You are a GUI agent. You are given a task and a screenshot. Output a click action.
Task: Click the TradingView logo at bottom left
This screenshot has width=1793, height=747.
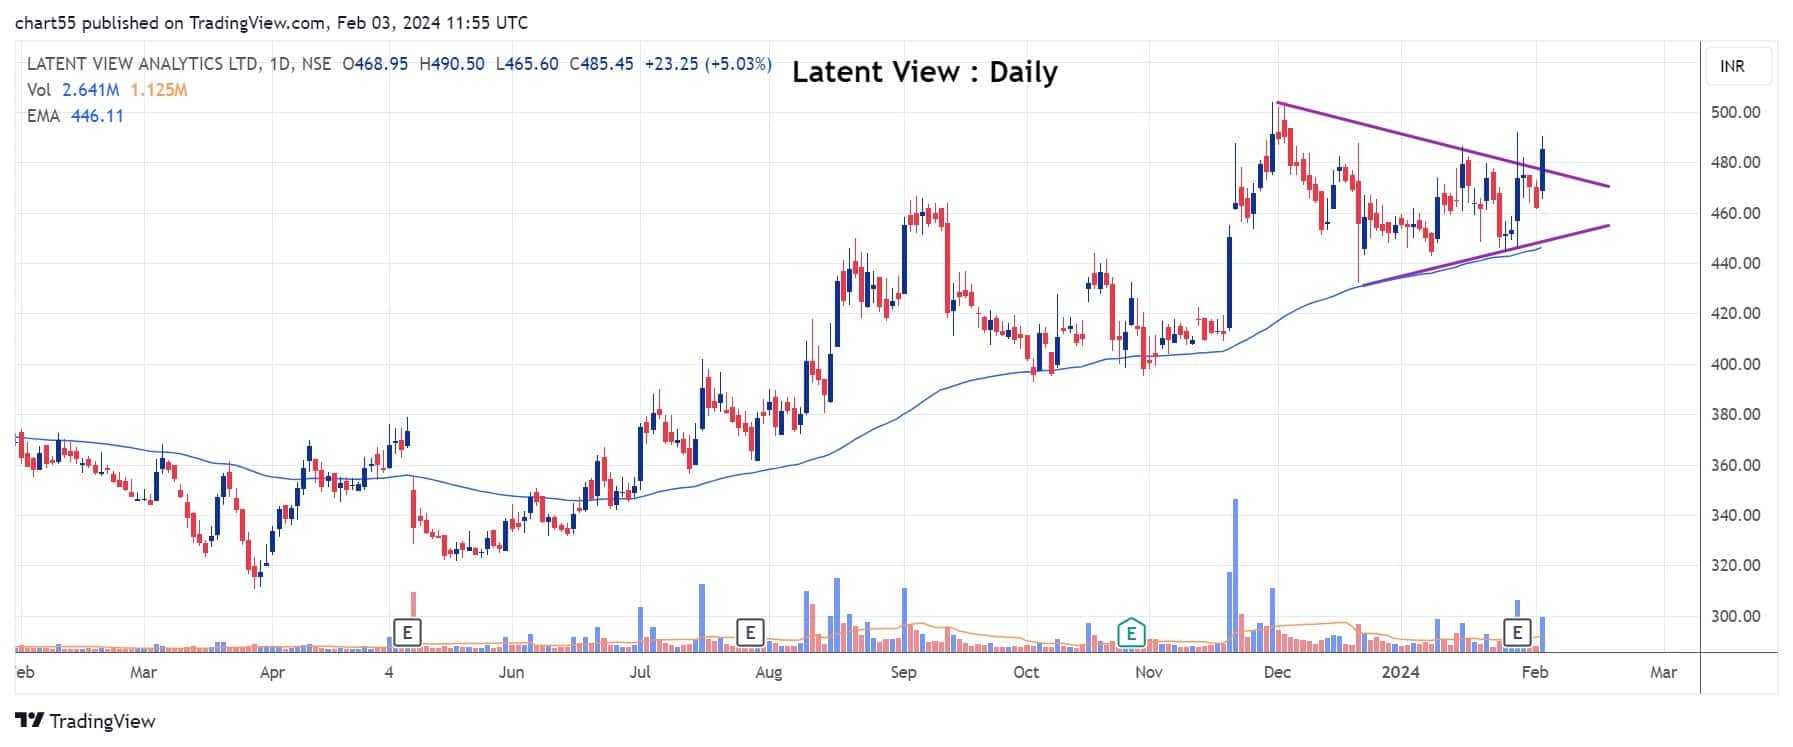click(x=86, y=721)
